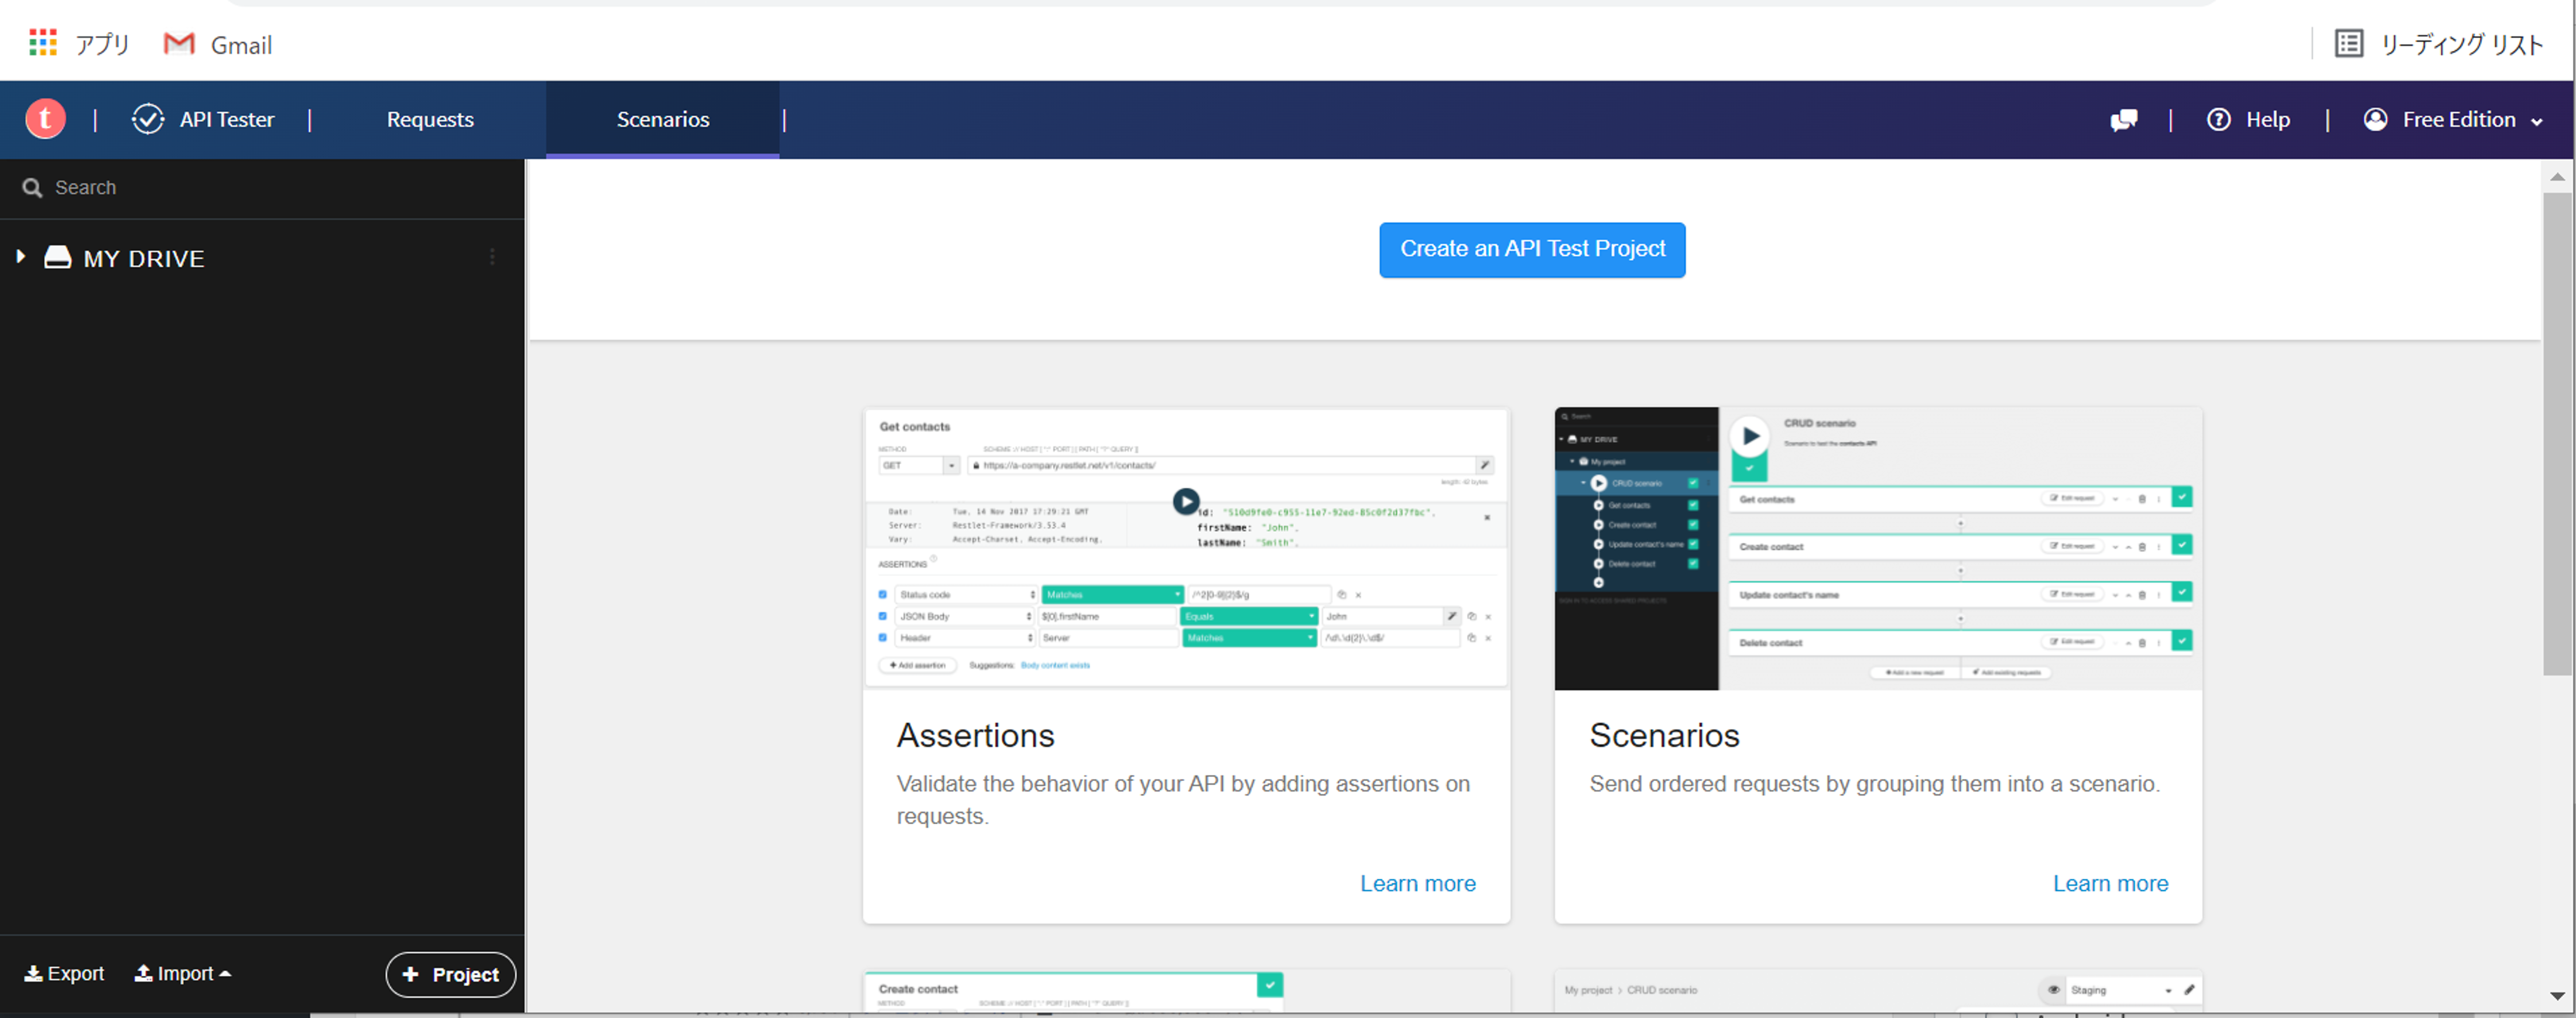Focus the sidebar Search field
Image resolution: width=2576 pixels, height=1018 pixels.
pyautogui.click(x=262, y=188)
